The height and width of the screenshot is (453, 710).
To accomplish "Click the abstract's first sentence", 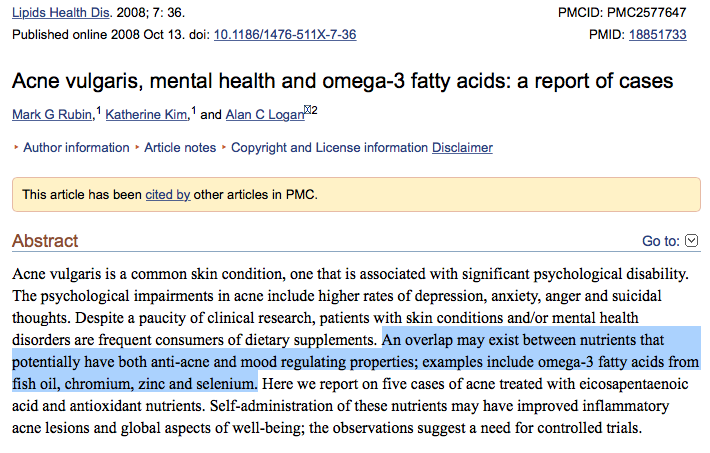I will pos(350,273).
